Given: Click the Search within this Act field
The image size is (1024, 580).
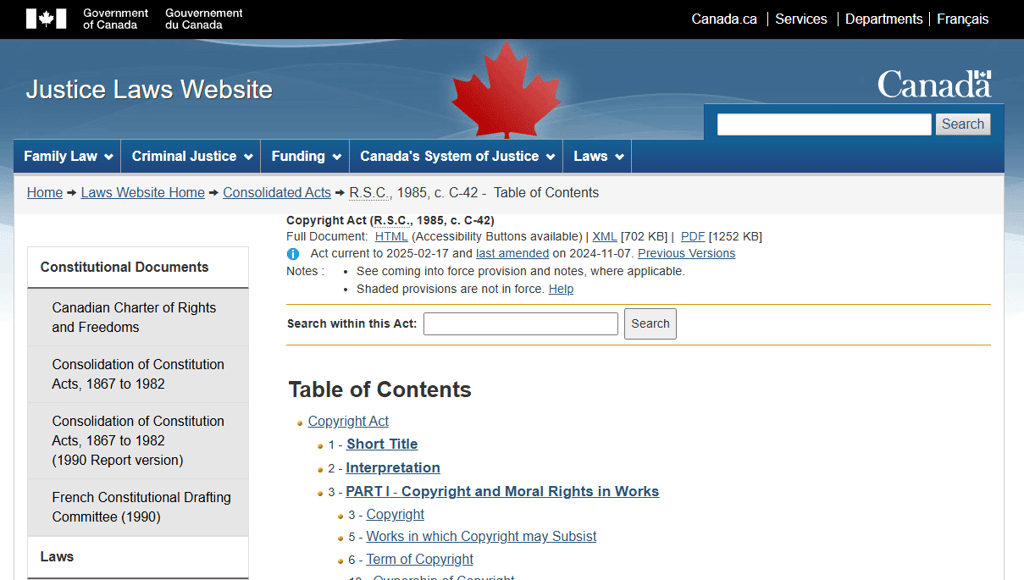Looking at the screenshot, I should [x=520, y=324].
